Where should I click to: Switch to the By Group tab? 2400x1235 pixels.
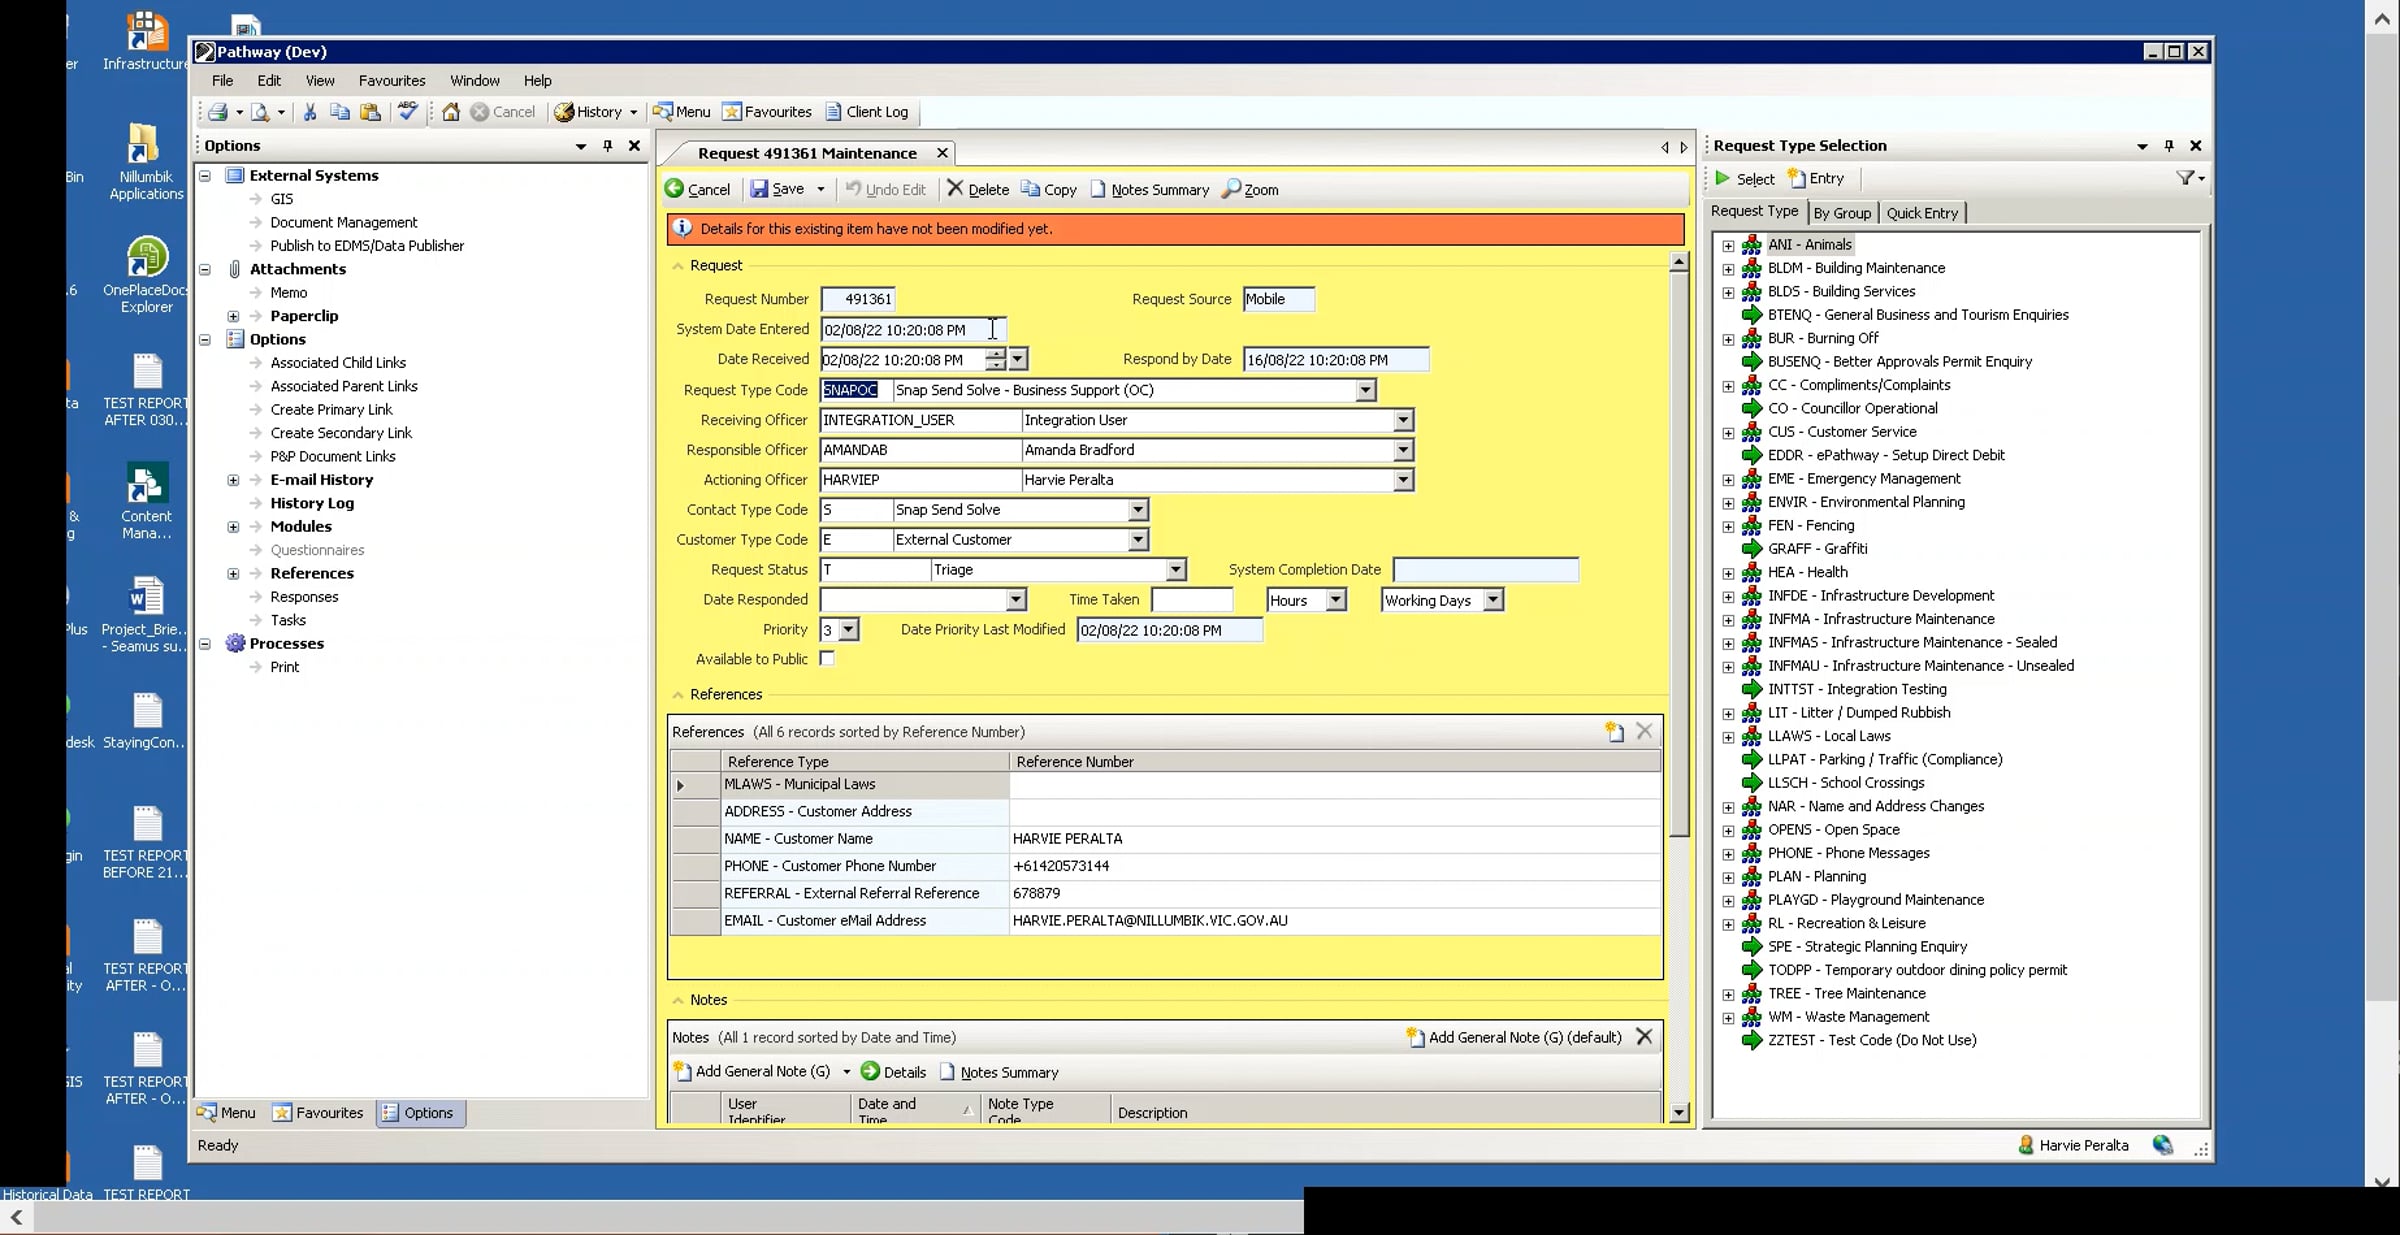(1842, 213)
